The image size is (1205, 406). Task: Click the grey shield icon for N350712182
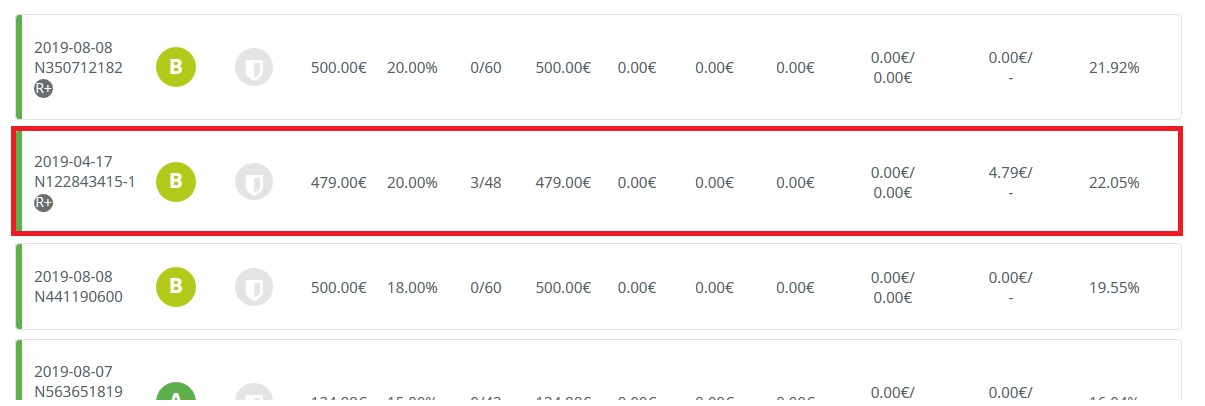point(254,68)
